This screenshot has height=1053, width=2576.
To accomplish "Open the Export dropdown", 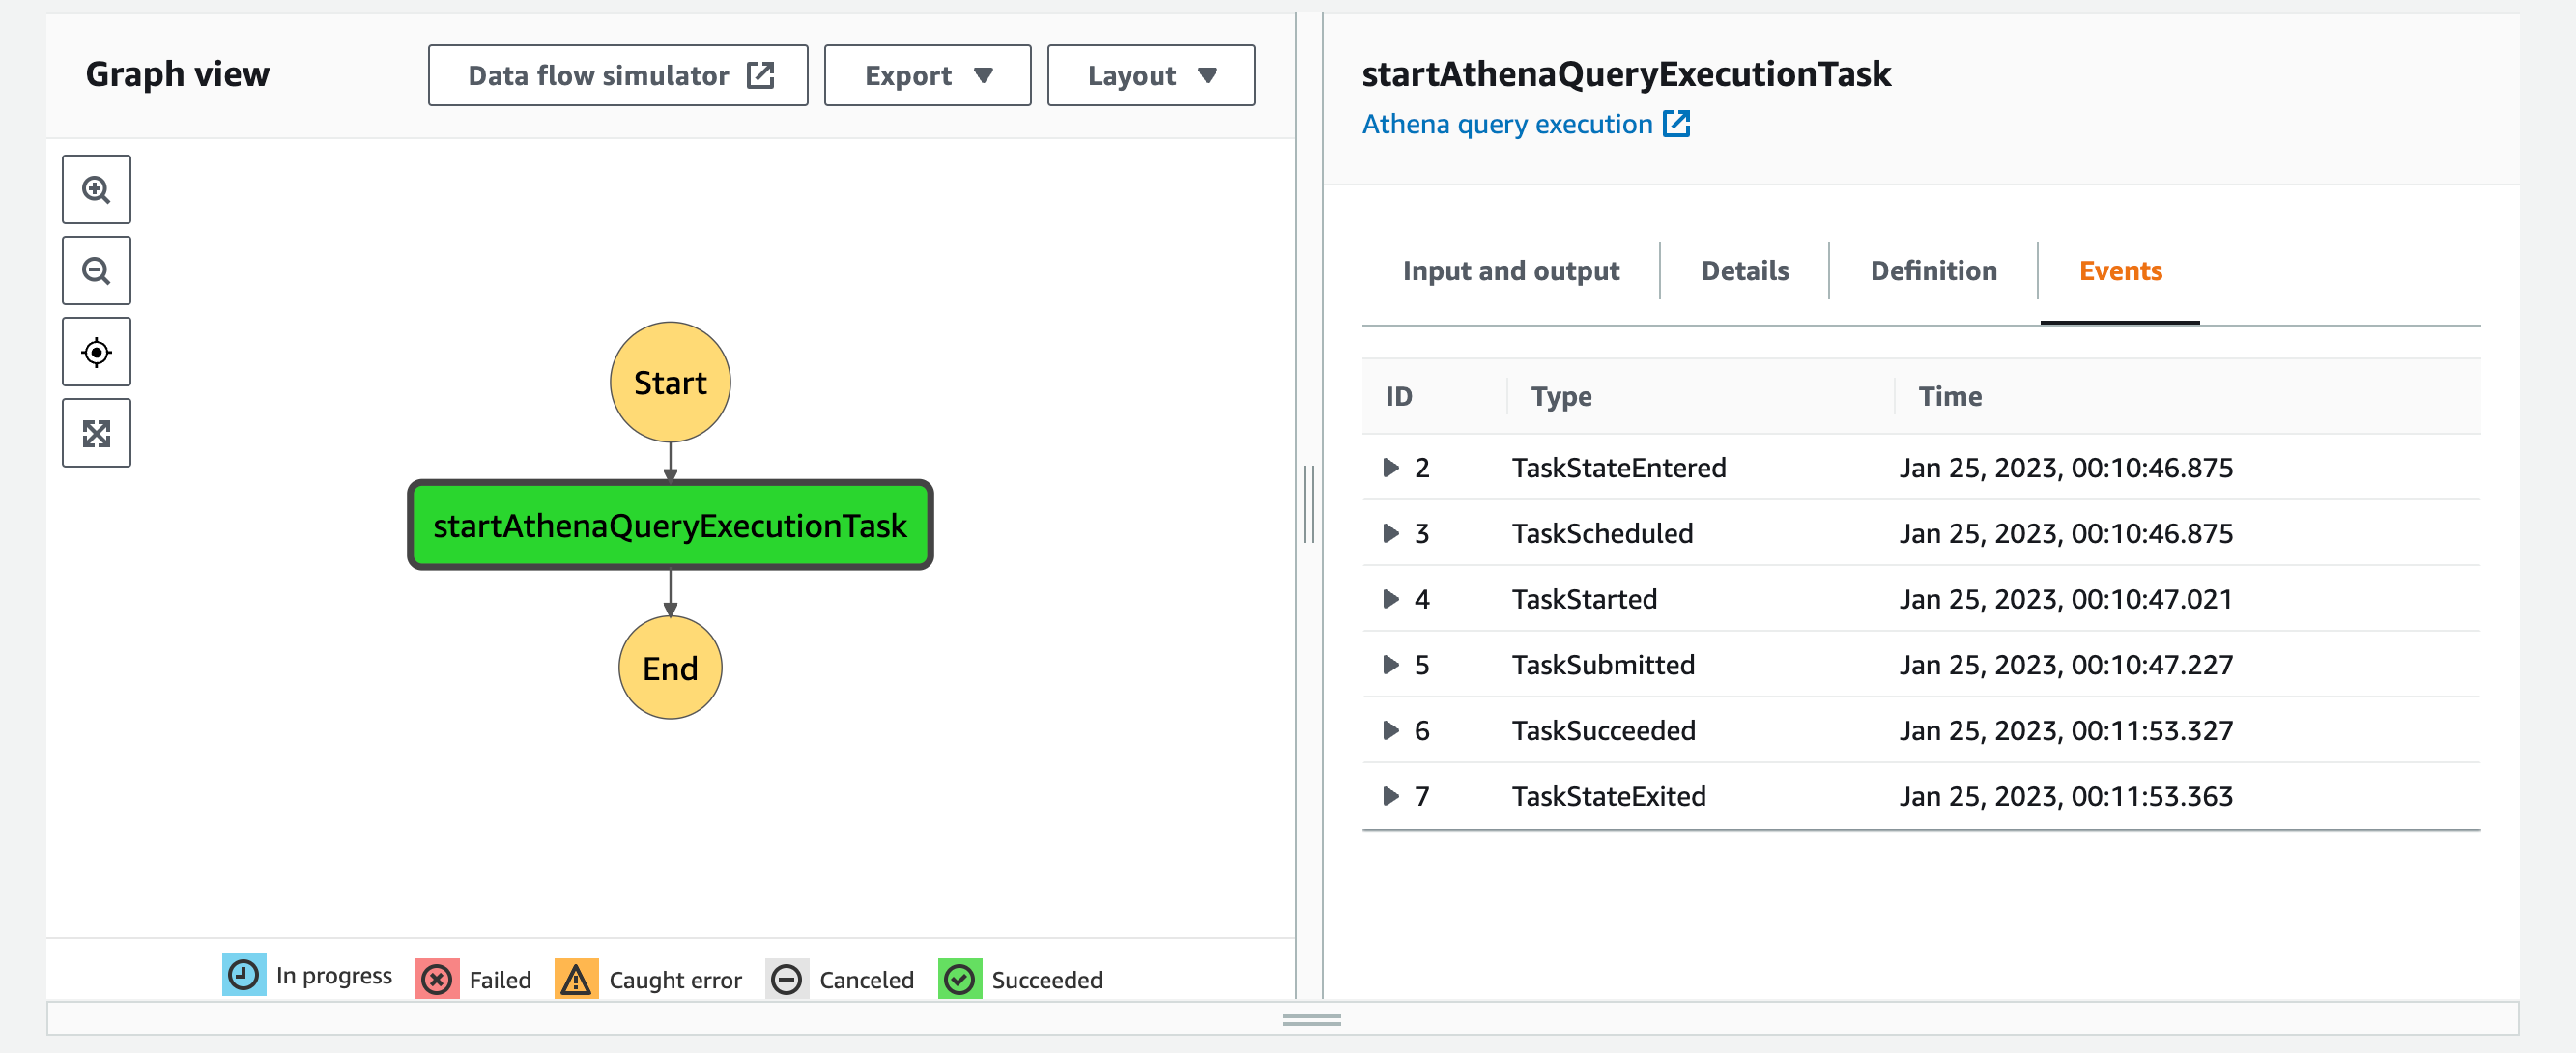I will (927, 75).
